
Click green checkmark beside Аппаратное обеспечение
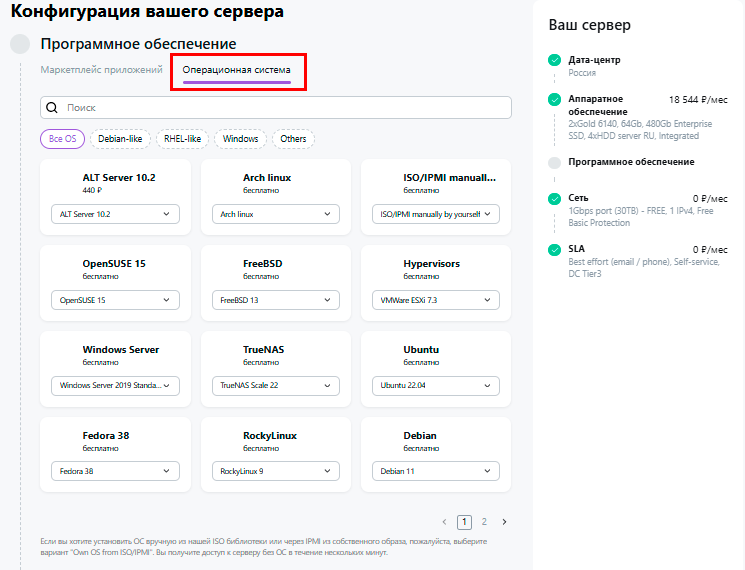coord(554,99)
